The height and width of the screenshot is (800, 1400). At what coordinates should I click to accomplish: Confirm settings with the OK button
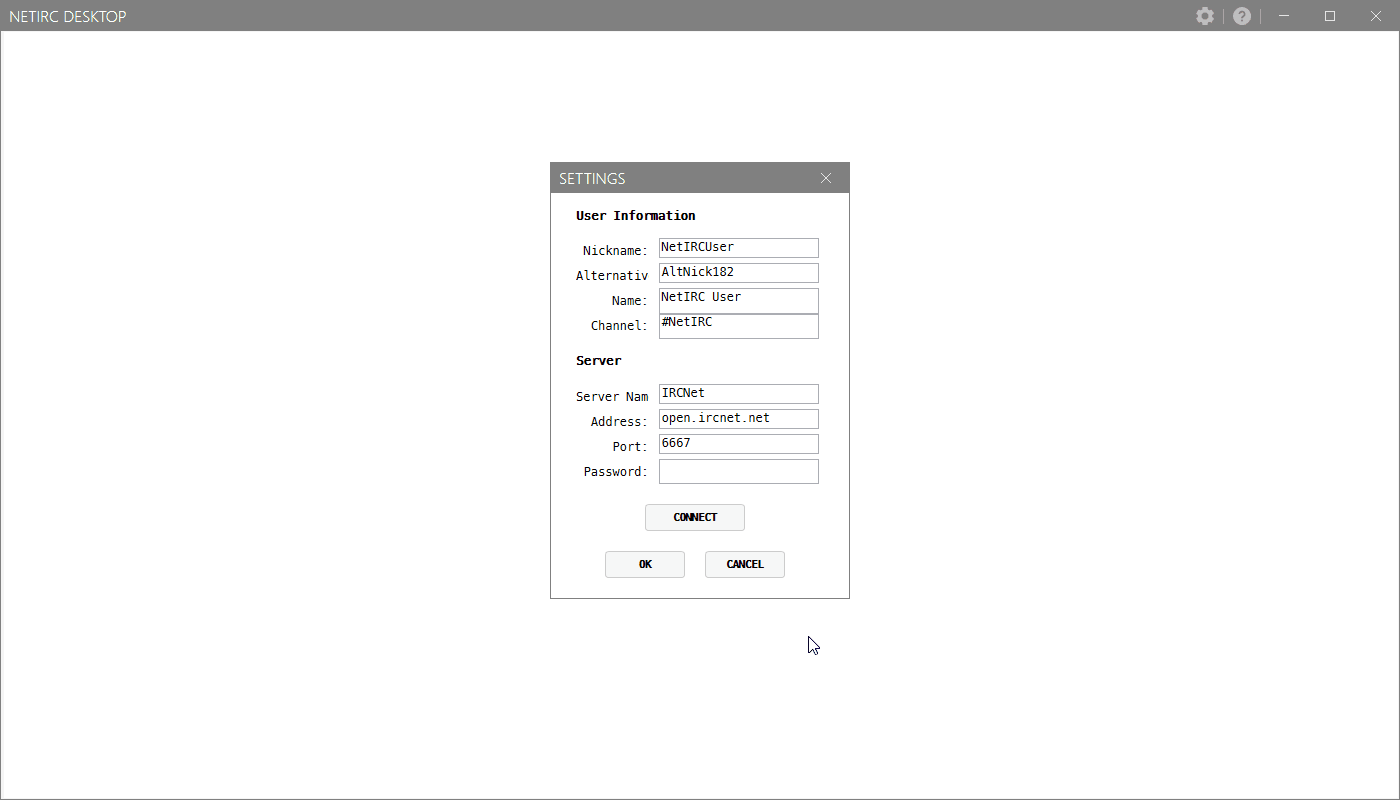coord(645,564)
